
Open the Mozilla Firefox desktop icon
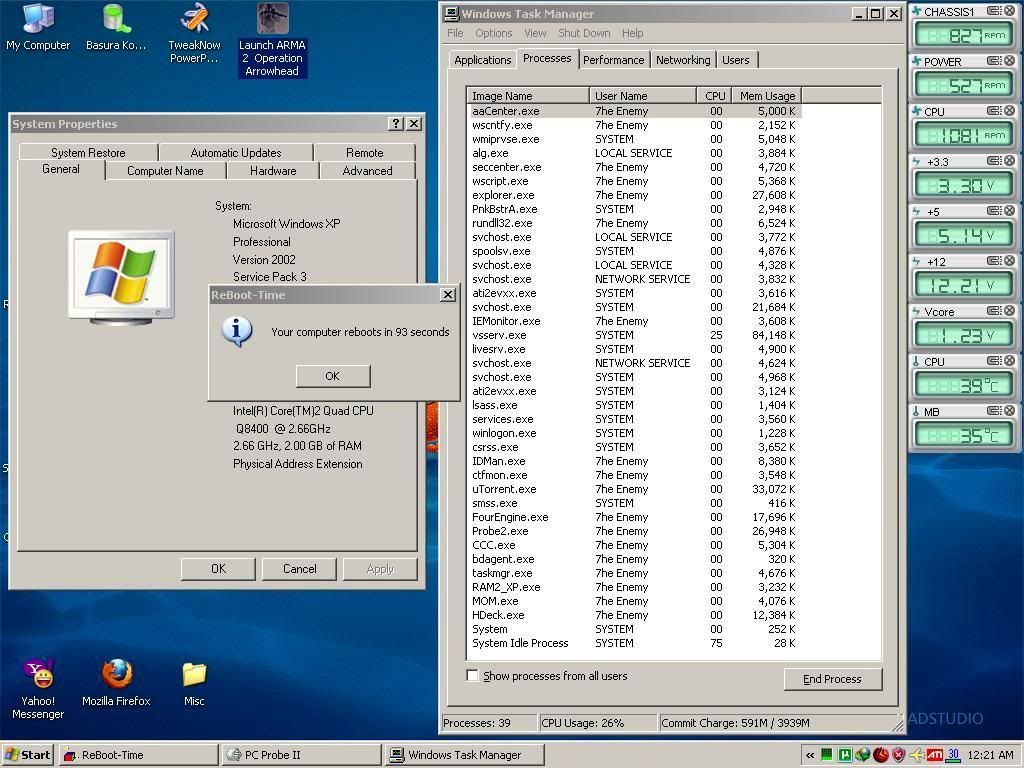(x=116, y=675)
